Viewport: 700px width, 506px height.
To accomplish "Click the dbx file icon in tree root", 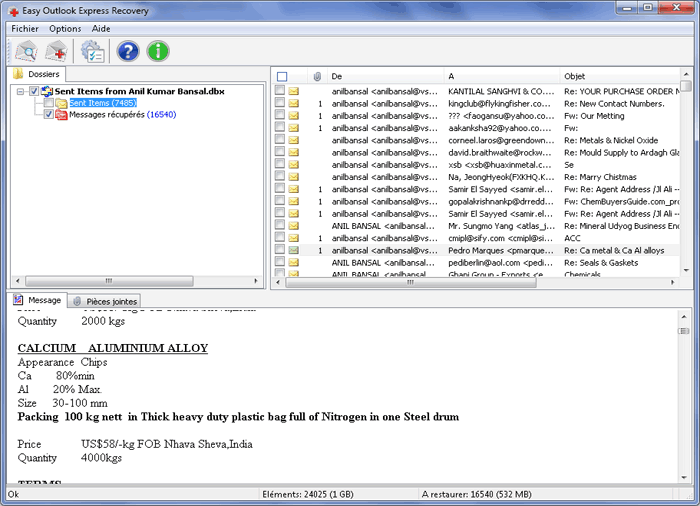I will 47,91.
